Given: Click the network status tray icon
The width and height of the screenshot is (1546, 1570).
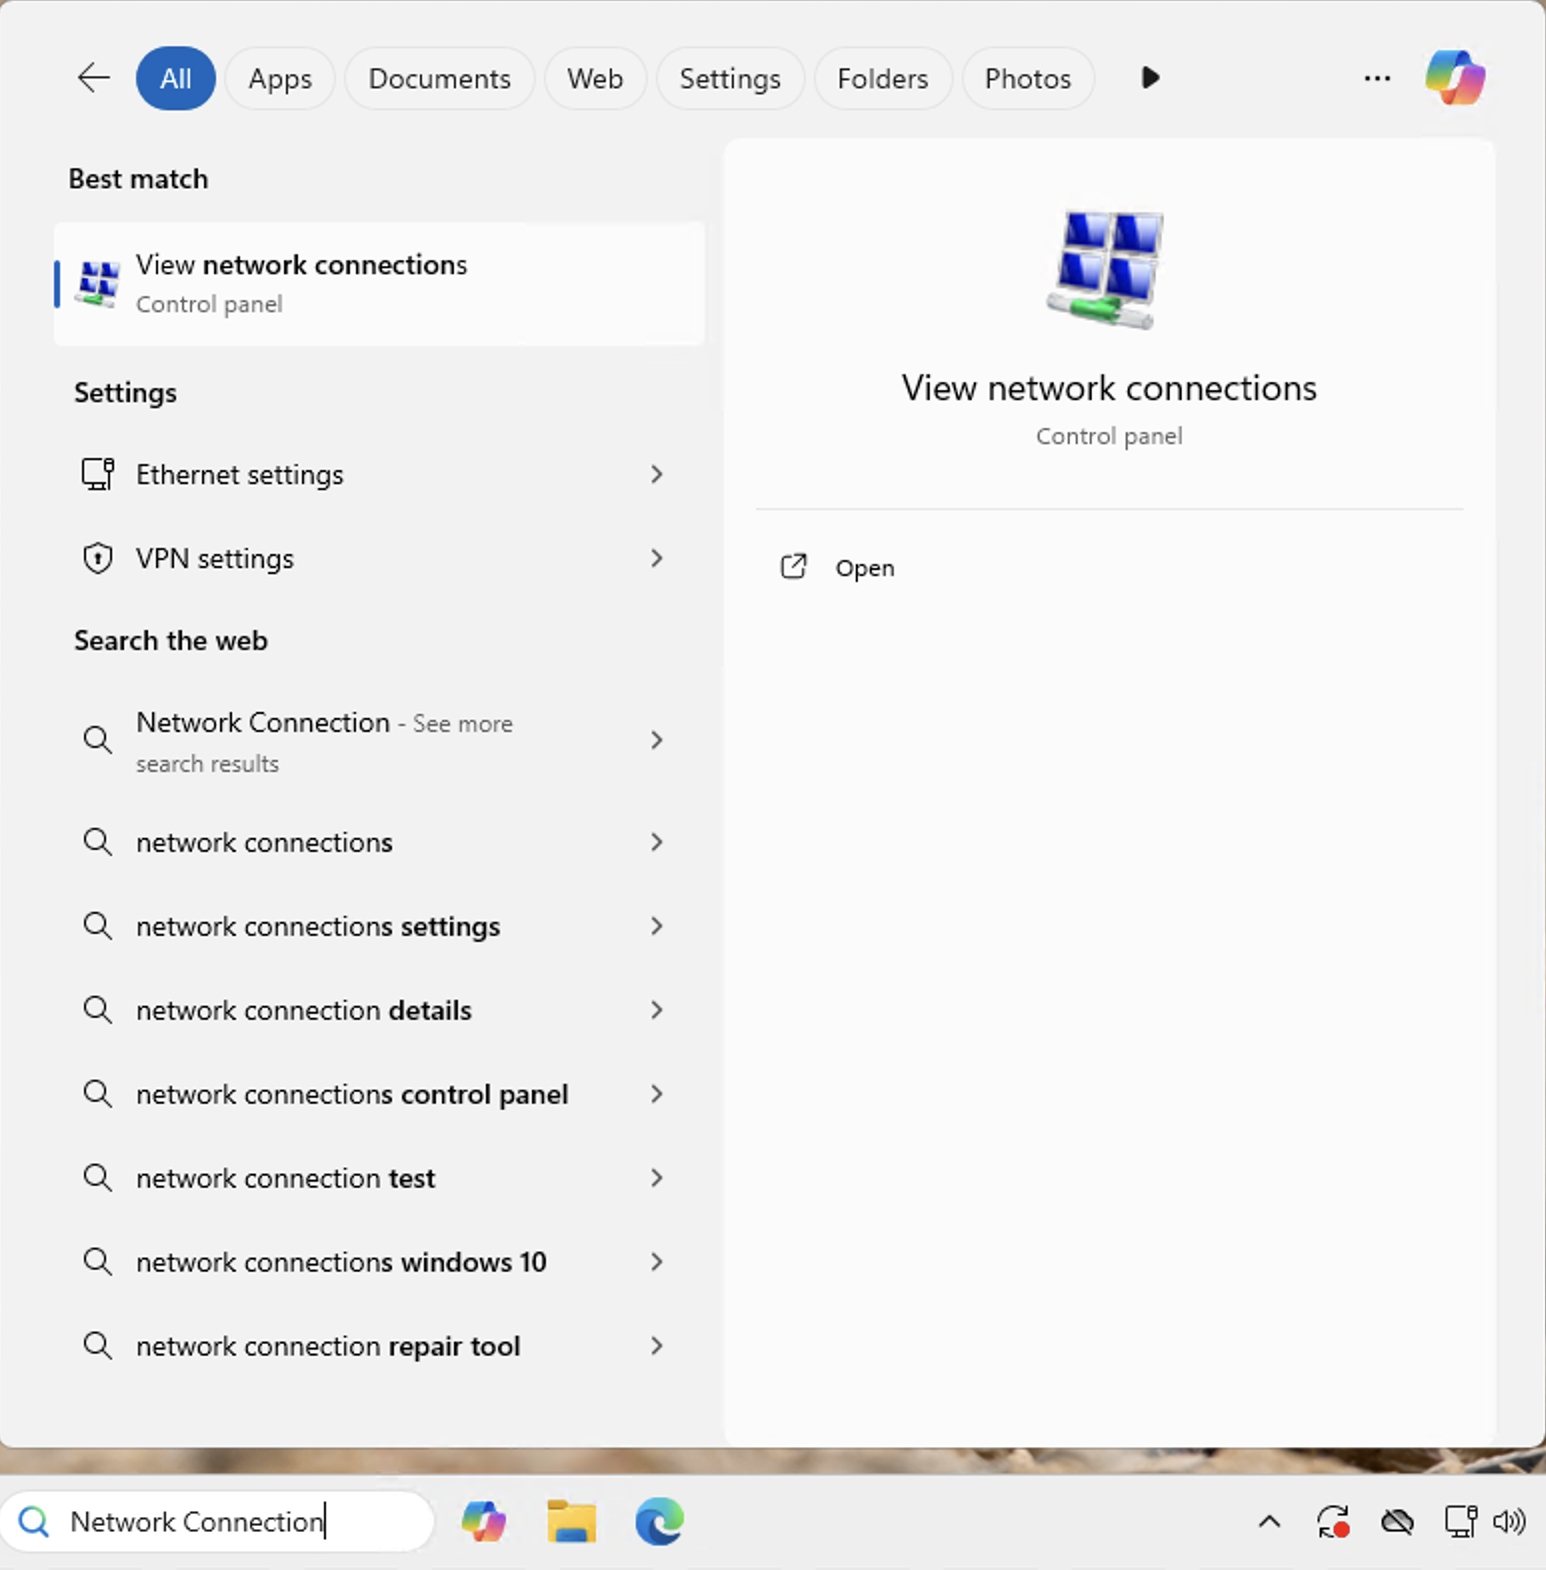Looking at the screenshot, I should (x=1459, y=1521).
